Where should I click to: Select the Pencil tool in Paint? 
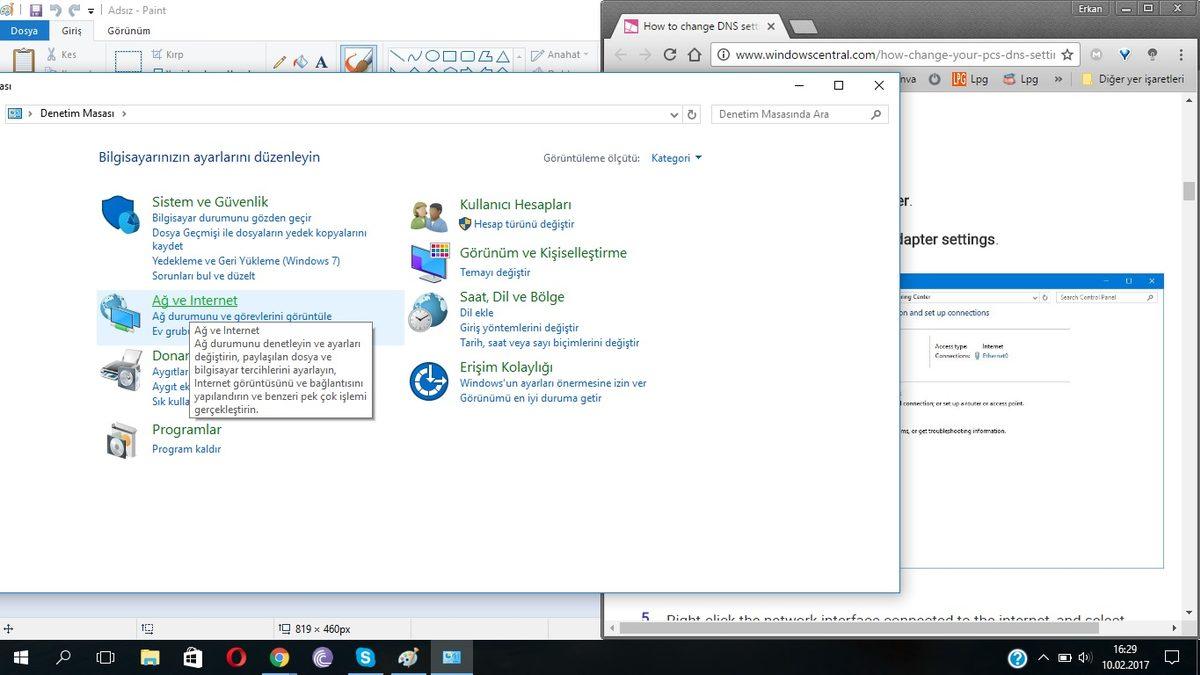tap(279, 61)
